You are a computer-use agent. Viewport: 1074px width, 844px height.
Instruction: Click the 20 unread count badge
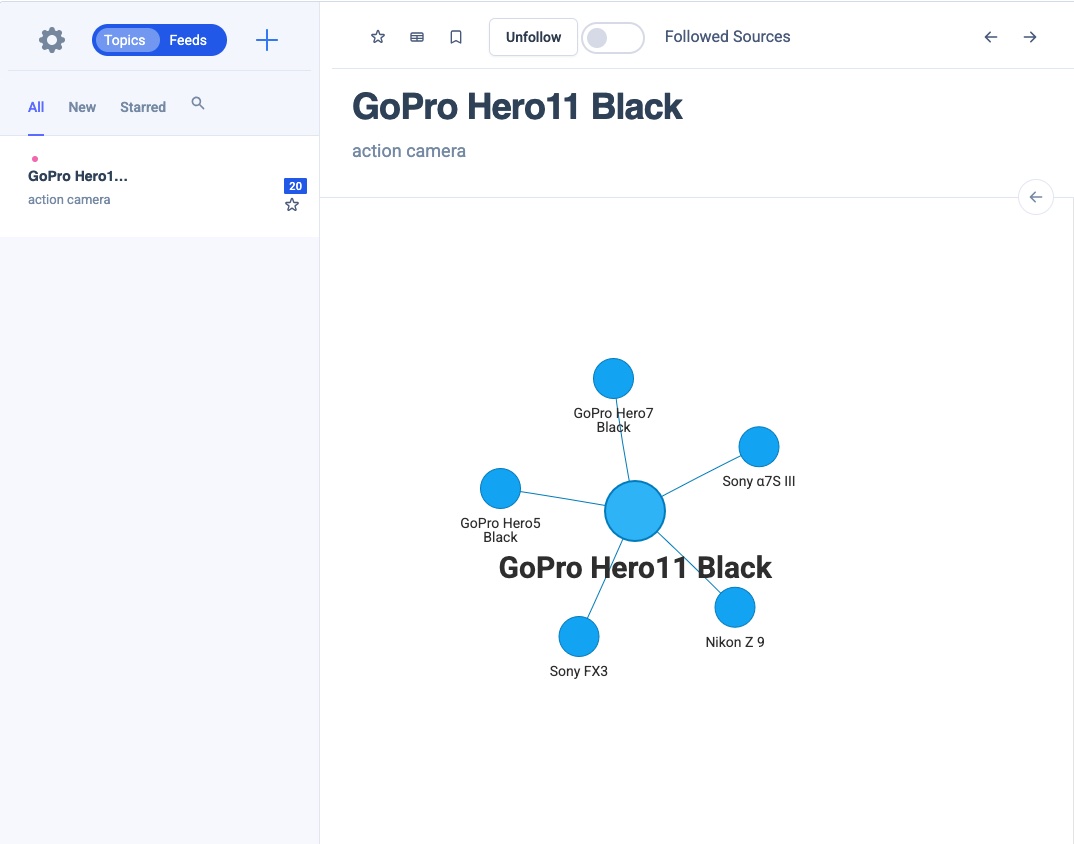pyautogui.click(x=295, y=186)
